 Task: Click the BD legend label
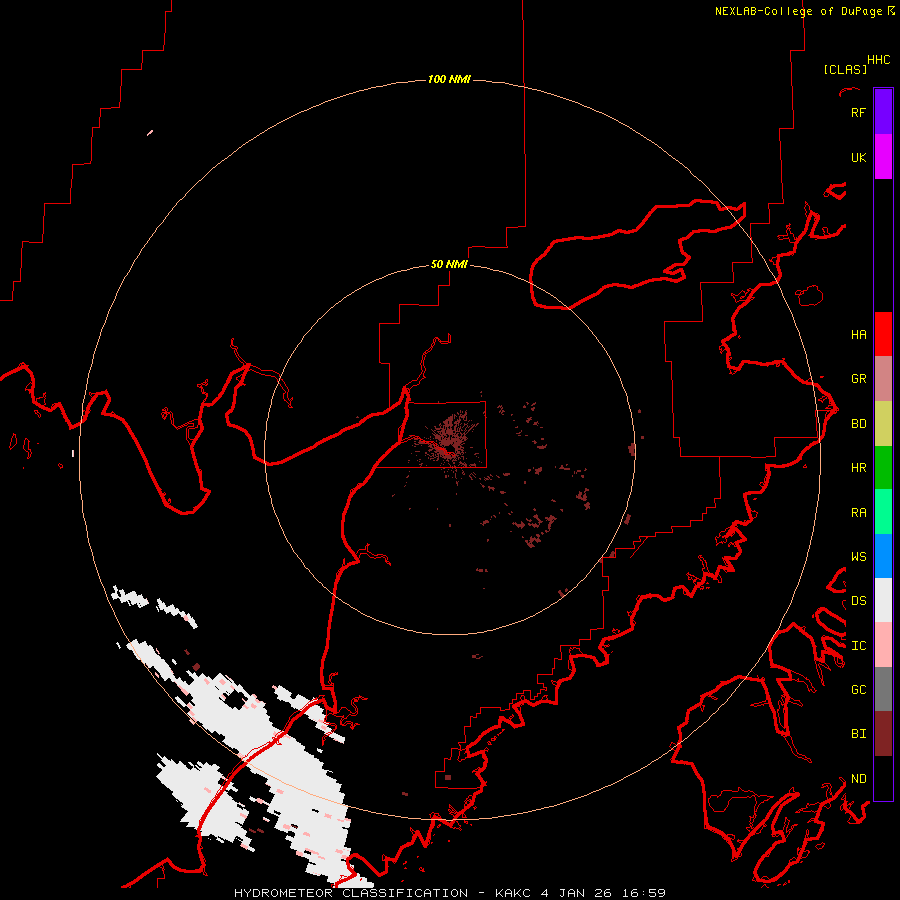click(858, 424)
